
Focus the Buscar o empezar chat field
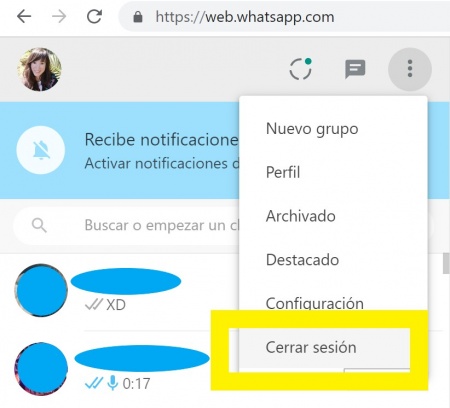(x=127, y=226)
